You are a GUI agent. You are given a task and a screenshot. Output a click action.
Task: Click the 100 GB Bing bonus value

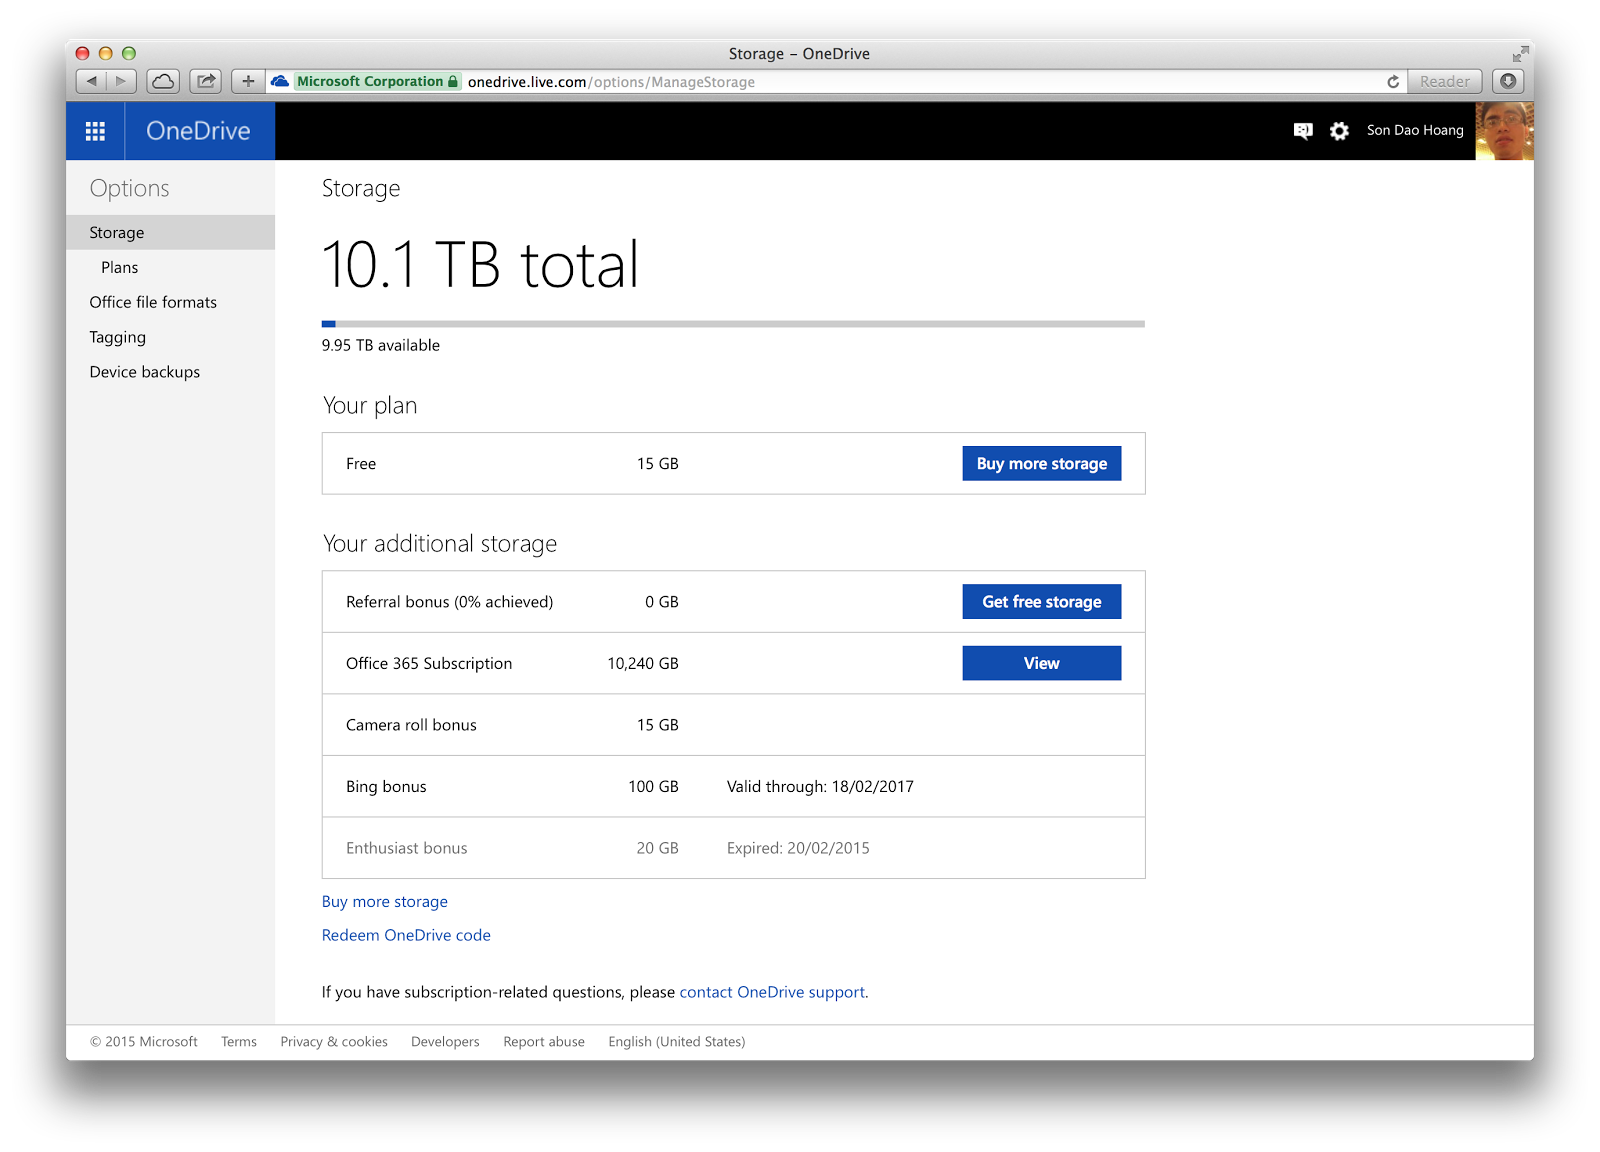click(x=653, y=787)
